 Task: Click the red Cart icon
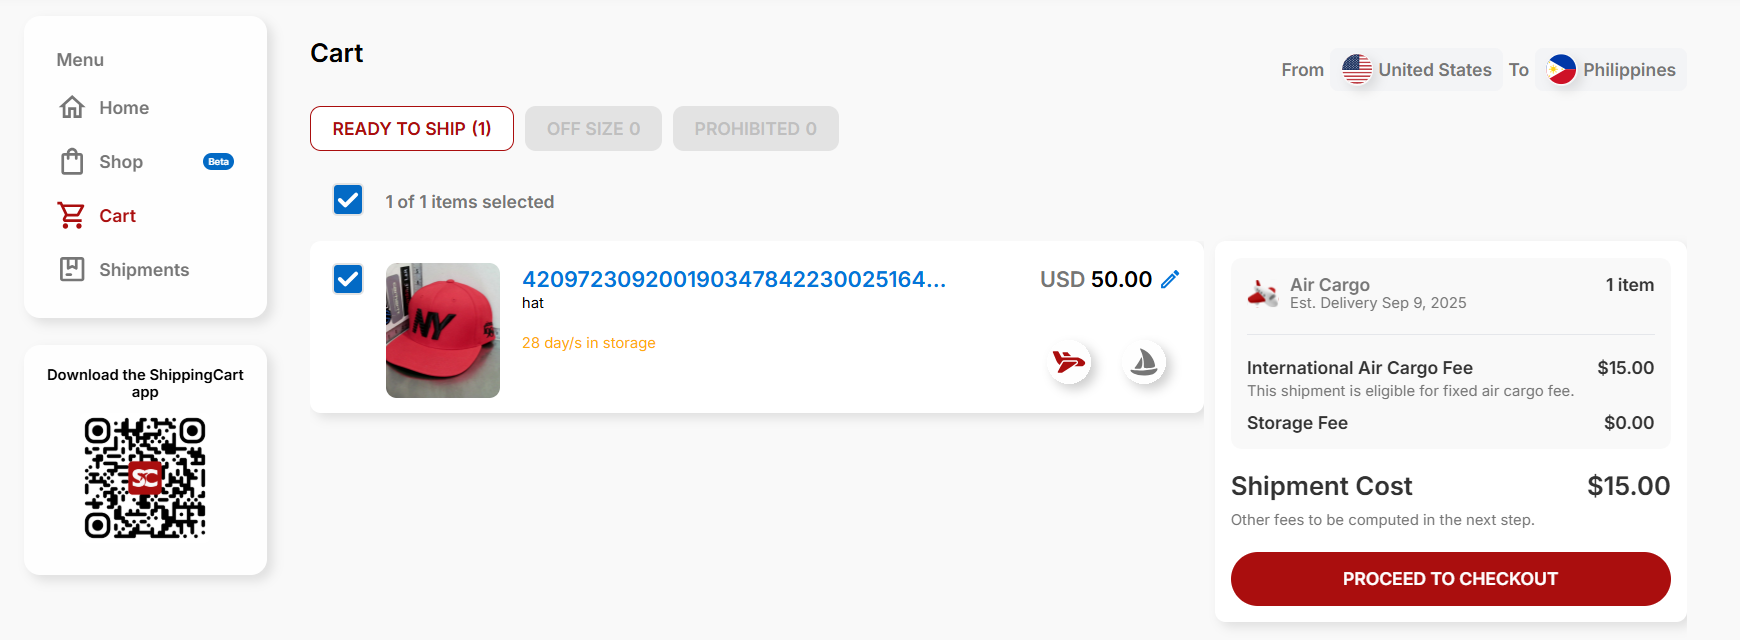pyautogui.click(x=71, y=216)
